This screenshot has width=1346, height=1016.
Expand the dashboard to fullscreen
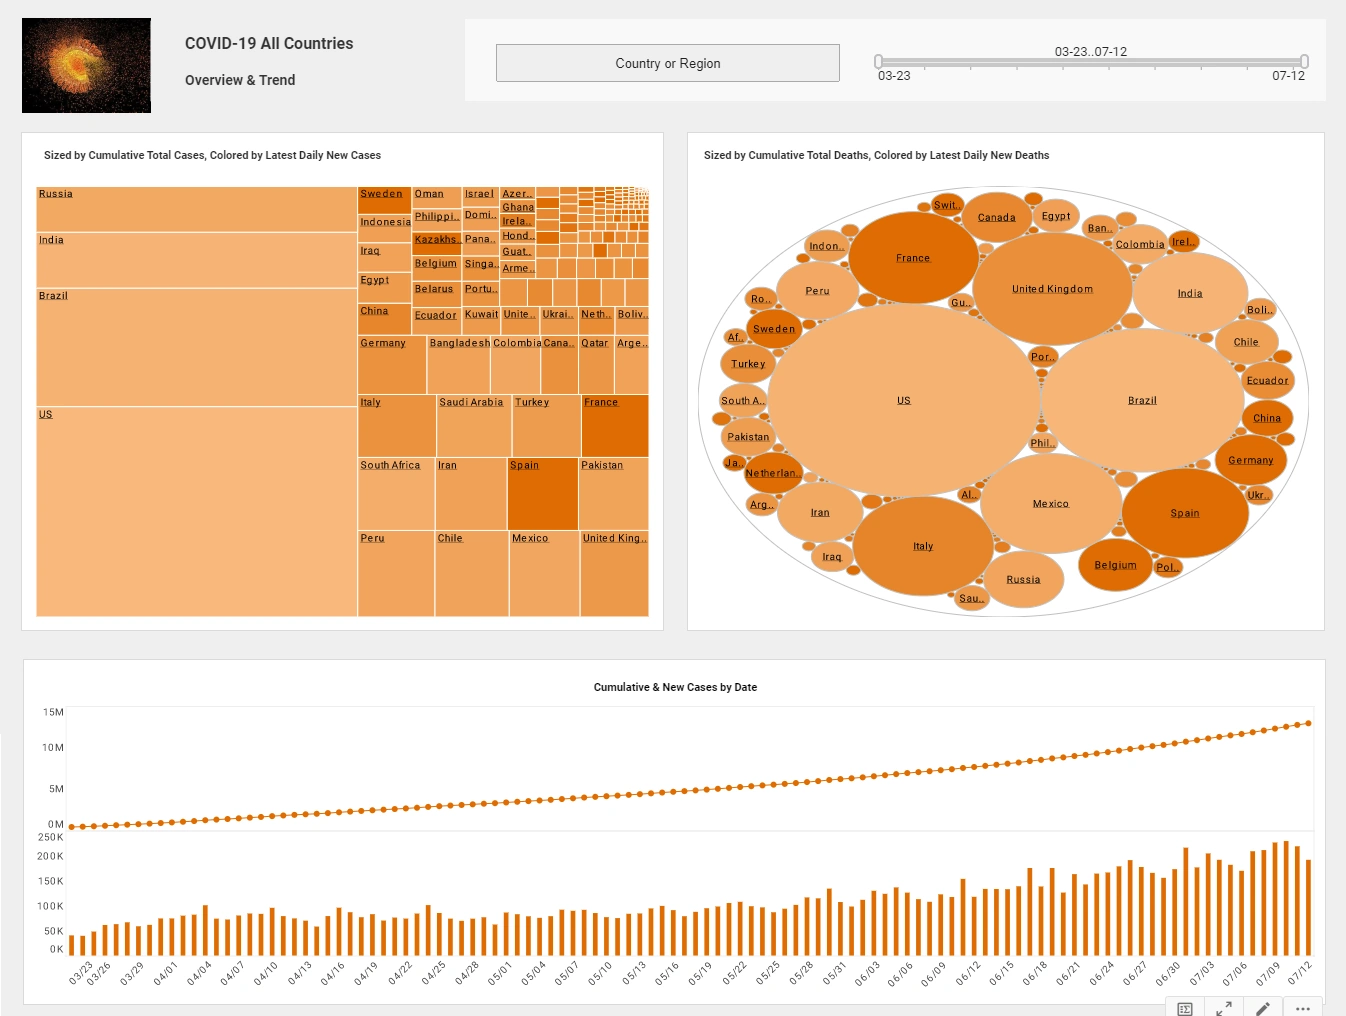coord(1223,1008)
